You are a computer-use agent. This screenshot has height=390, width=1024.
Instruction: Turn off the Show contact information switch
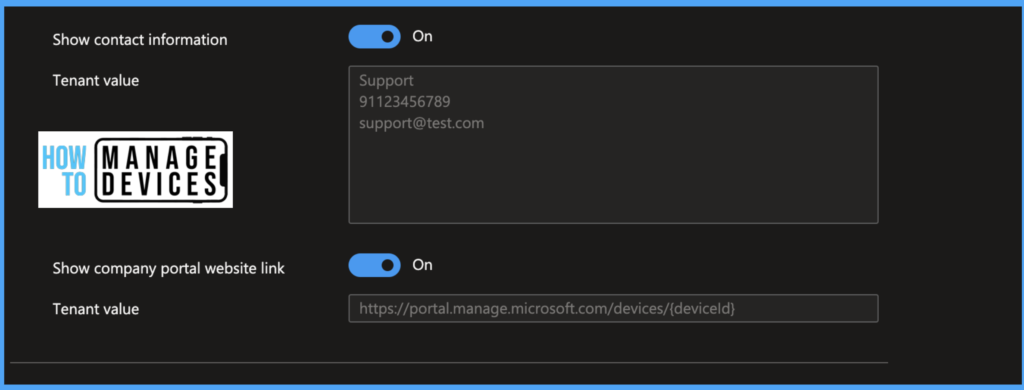[374, 37]
